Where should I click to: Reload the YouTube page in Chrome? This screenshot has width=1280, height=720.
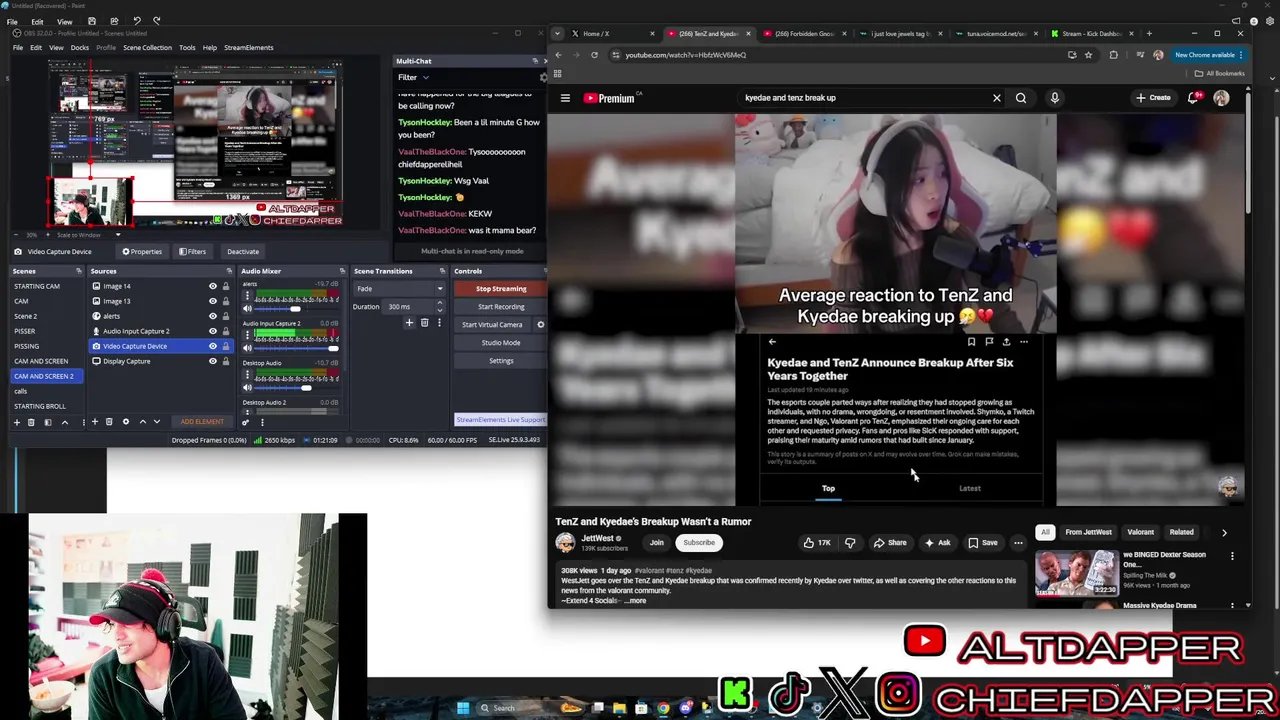594,55
